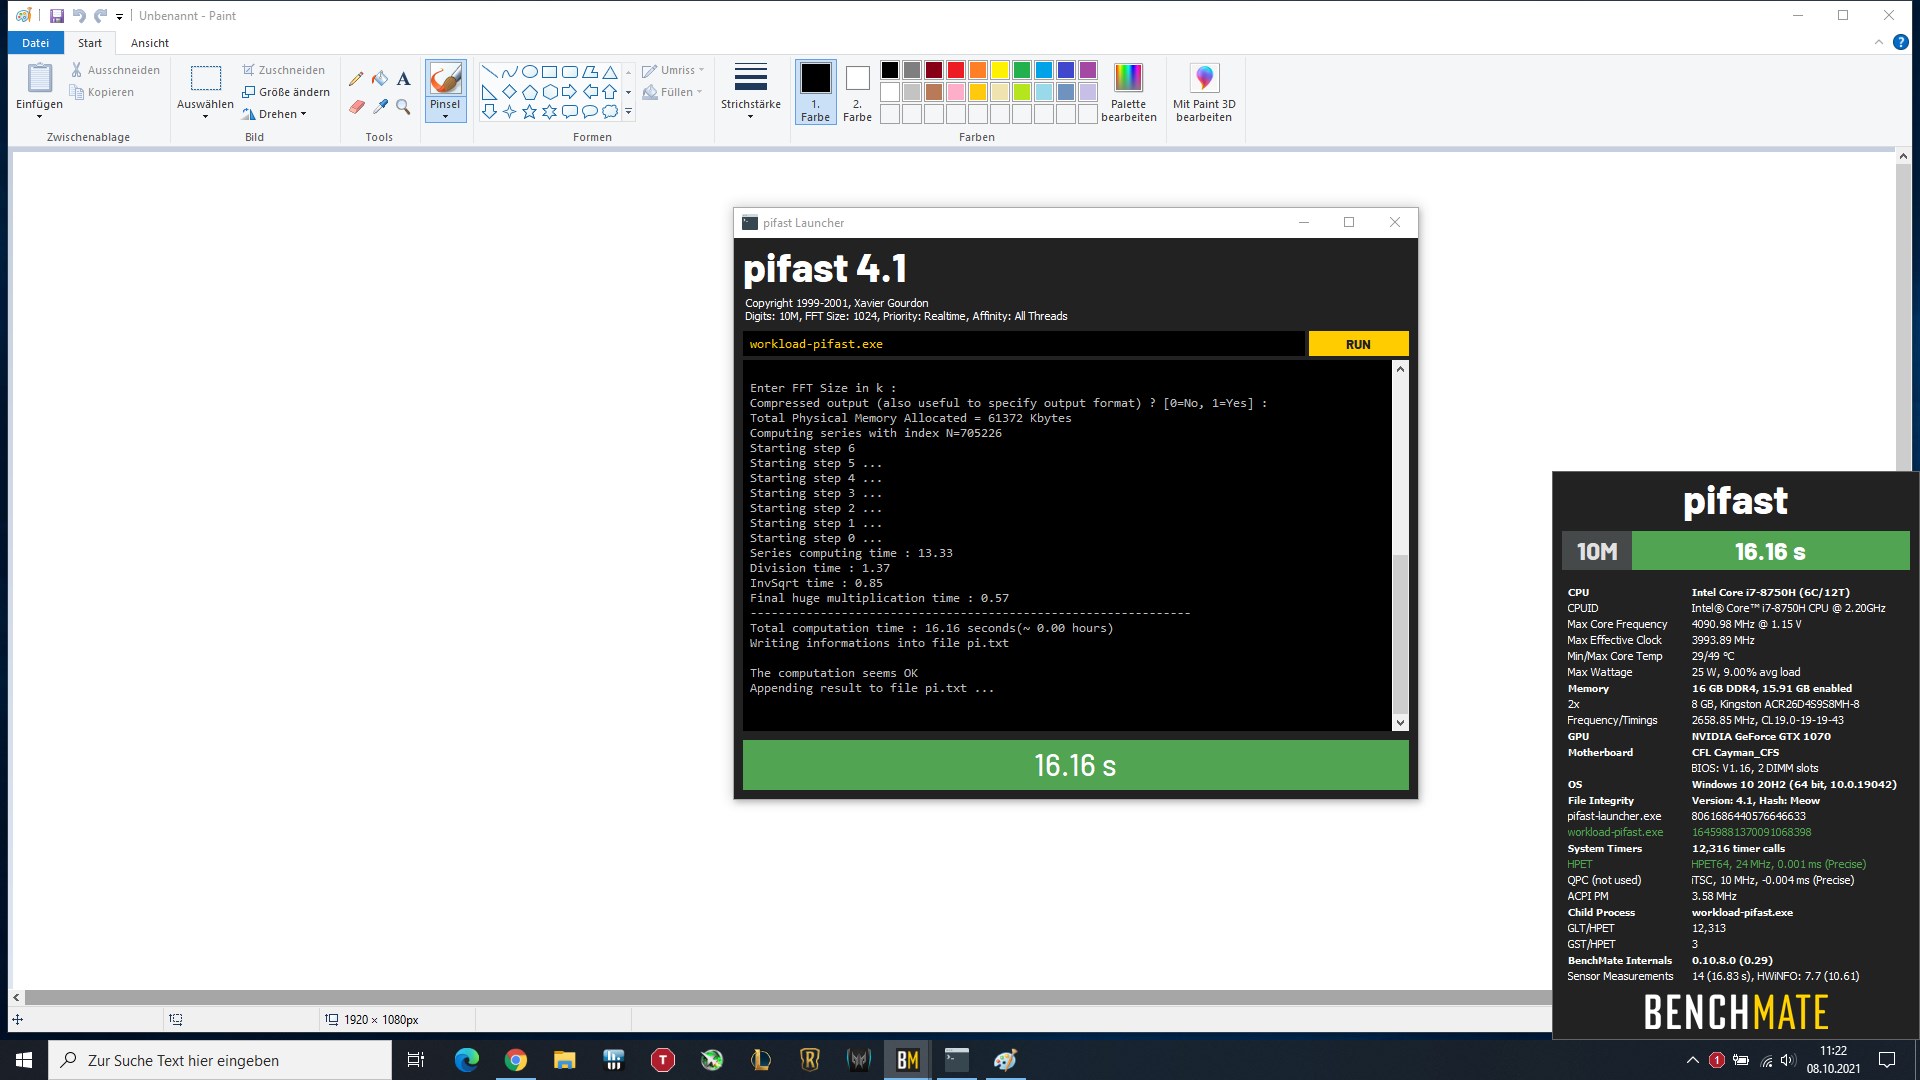Open BenchMate app in taskbar
This screenshot has width=1920, height=1080.
click(x=908, y=1060)
